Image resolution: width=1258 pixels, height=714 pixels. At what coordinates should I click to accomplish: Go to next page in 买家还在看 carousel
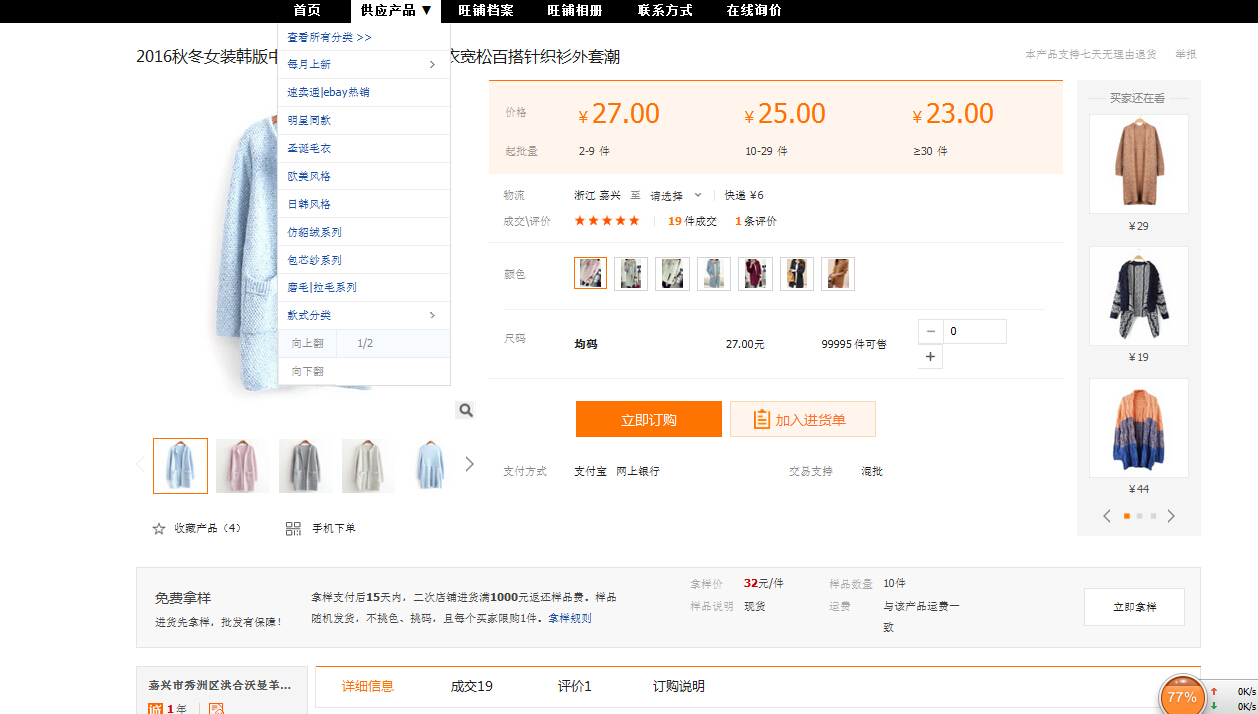1171,516
